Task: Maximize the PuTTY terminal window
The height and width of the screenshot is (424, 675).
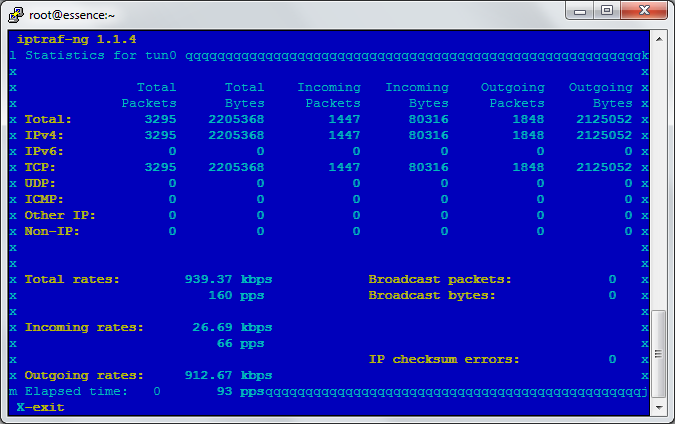Action: [x=607, y=10]
